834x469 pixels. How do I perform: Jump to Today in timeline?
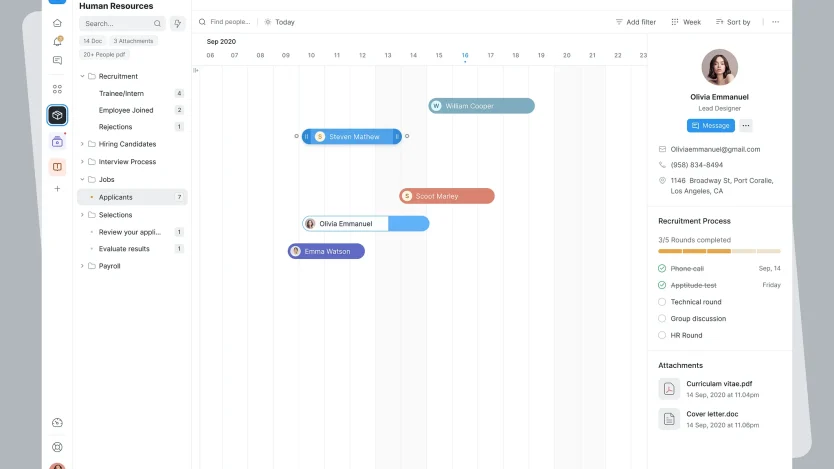coord(280,22)
